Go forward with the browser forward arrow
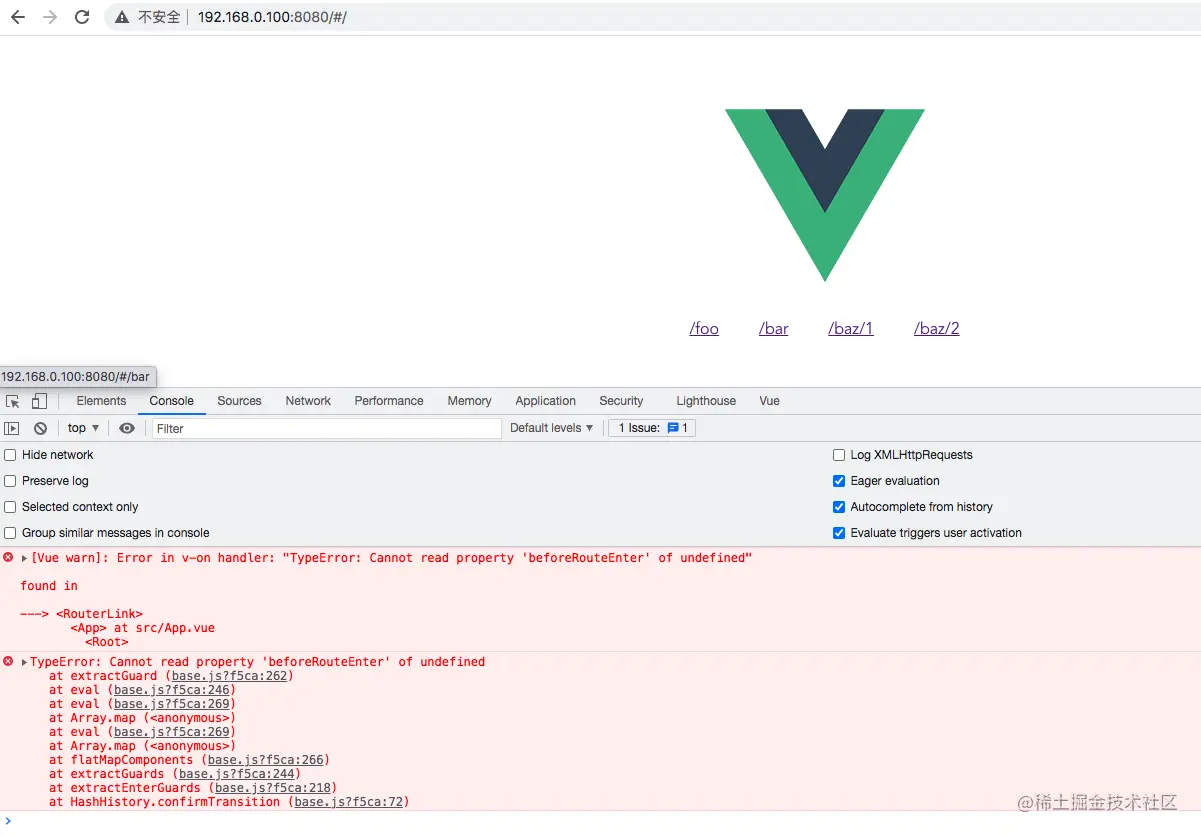Viewport: 1201px width, 836px height. pyautogui.click(x=50, y=17)
